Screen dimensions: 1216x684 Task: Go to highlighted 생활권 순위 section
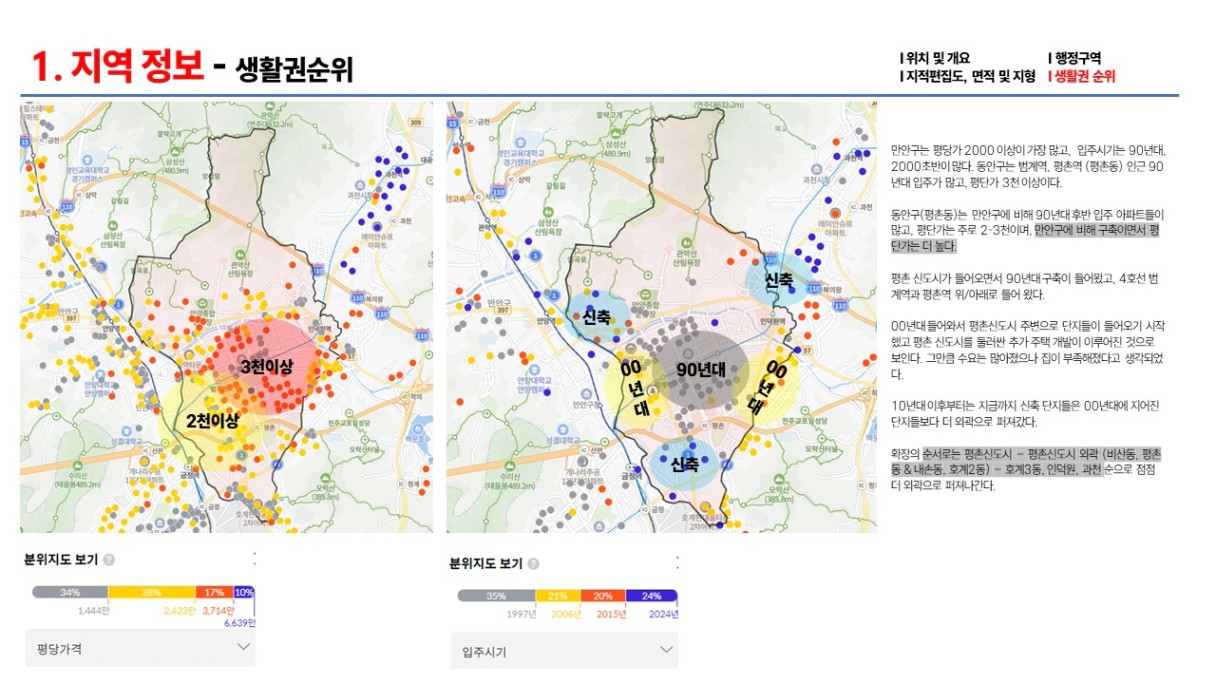tap(1081, 76)
